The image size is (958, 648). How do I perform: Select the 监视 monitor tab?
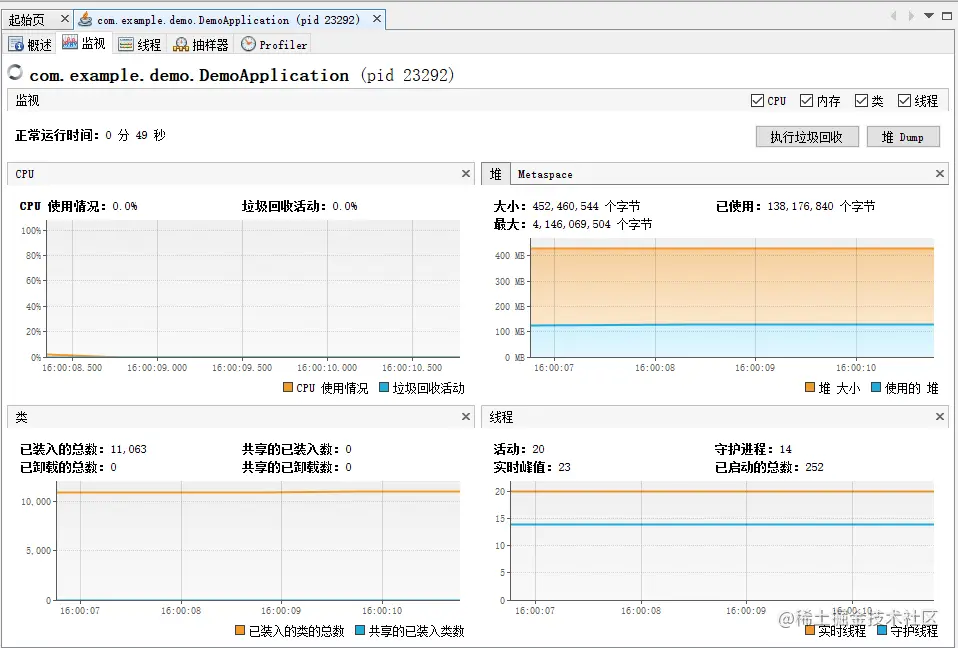(x=84, y=43)
